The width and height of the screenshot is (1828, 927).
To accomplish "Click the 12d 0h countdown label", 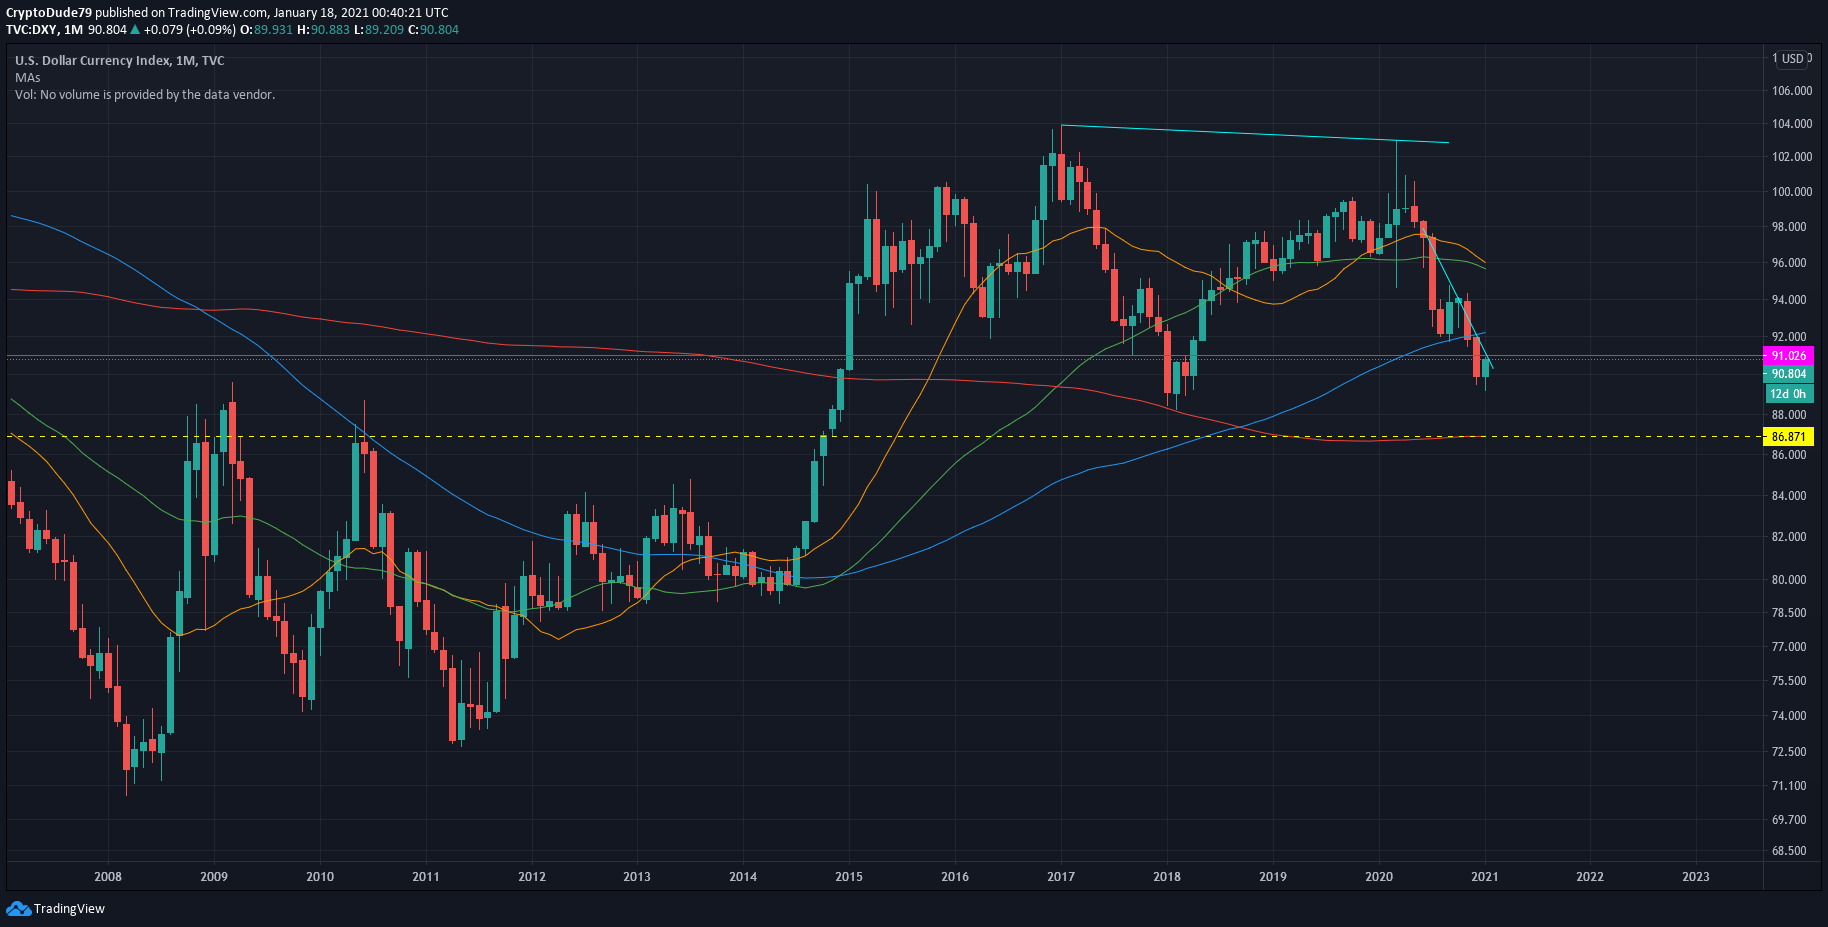I will point(1789,394).
